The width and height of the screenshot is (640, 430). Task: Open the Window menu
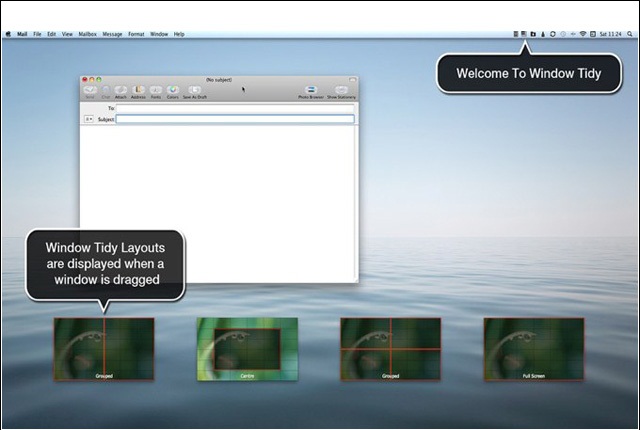(x=159, y=34)
